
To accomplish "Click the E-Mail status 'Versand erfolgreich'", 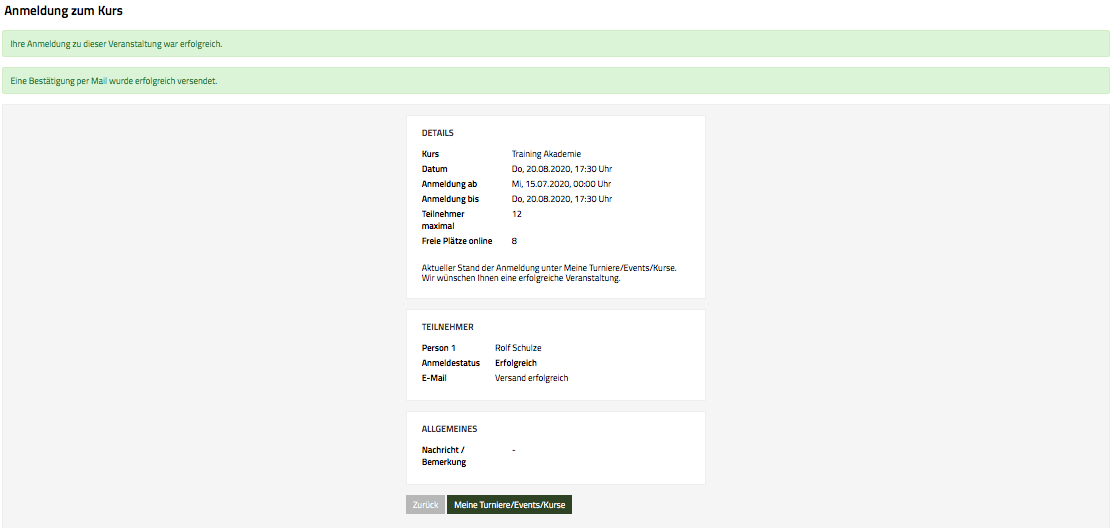I will [x=531, y=378].
